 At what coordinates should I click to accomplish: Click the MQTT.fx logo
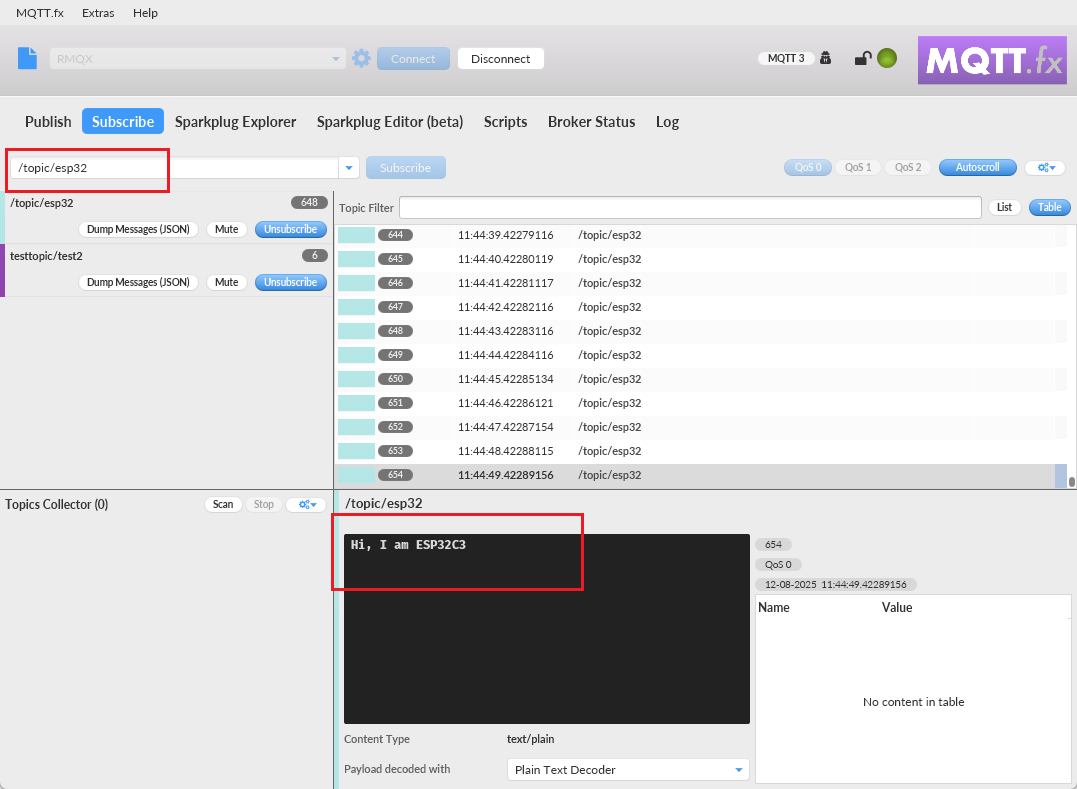coord(992,60)
